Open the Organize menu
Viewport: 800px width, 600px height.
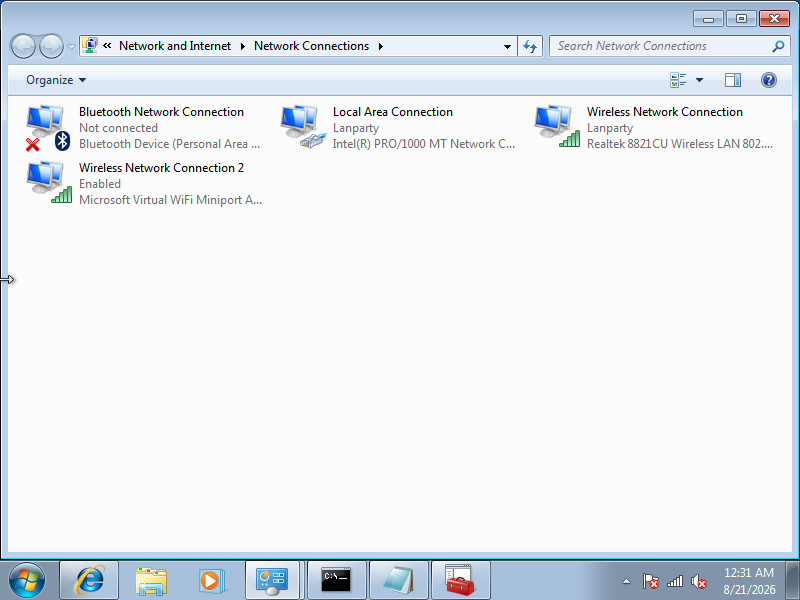pyautogui.click(x=56, y=80)
